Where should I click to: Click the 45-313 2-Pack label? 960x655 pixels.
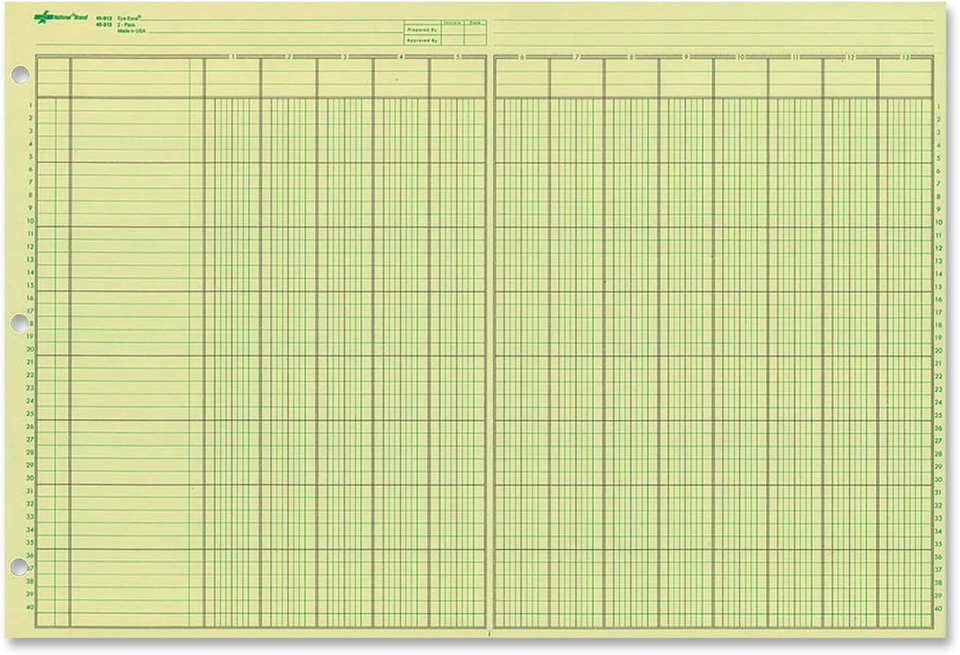click(105, 22)
